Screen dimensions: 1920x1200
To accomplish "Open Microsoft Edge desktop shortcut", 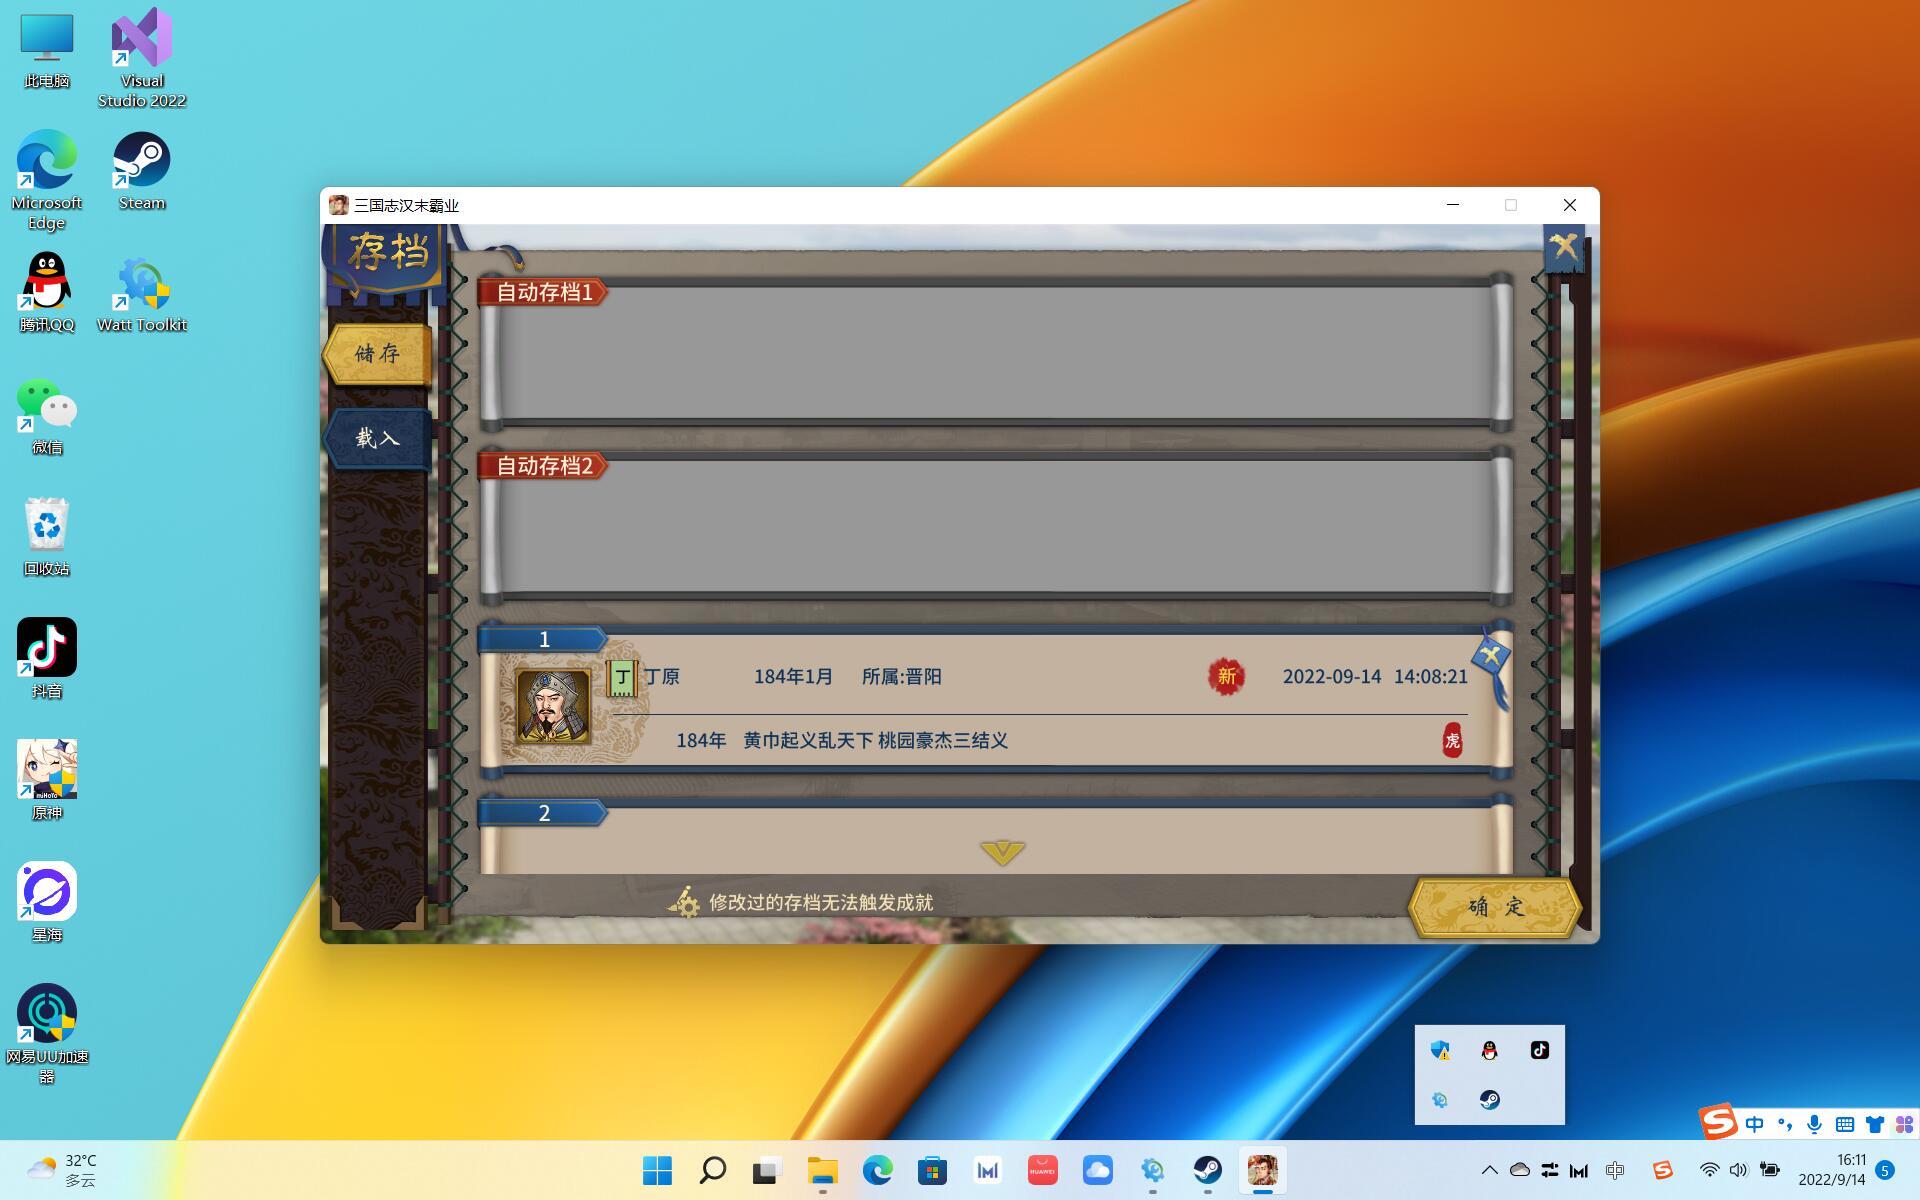I will [x=47, y=180].
